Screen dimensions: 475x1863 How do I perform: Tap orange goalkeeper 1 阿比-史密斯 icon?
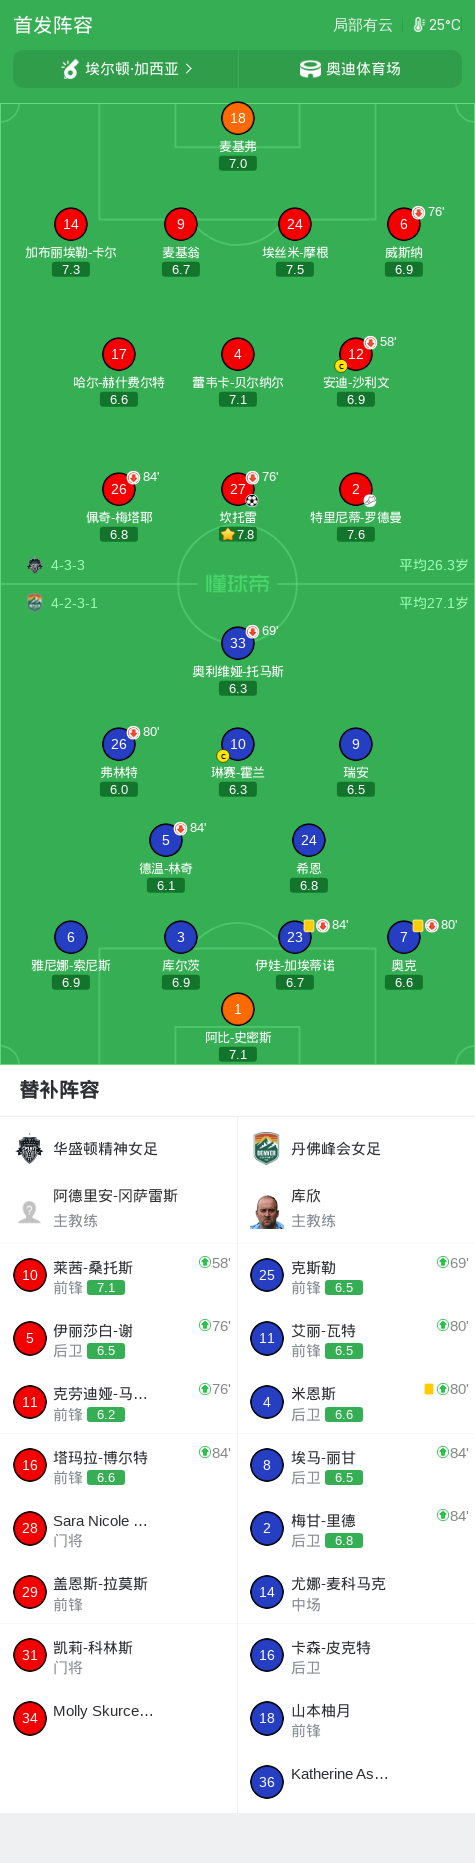(237, 1009)
